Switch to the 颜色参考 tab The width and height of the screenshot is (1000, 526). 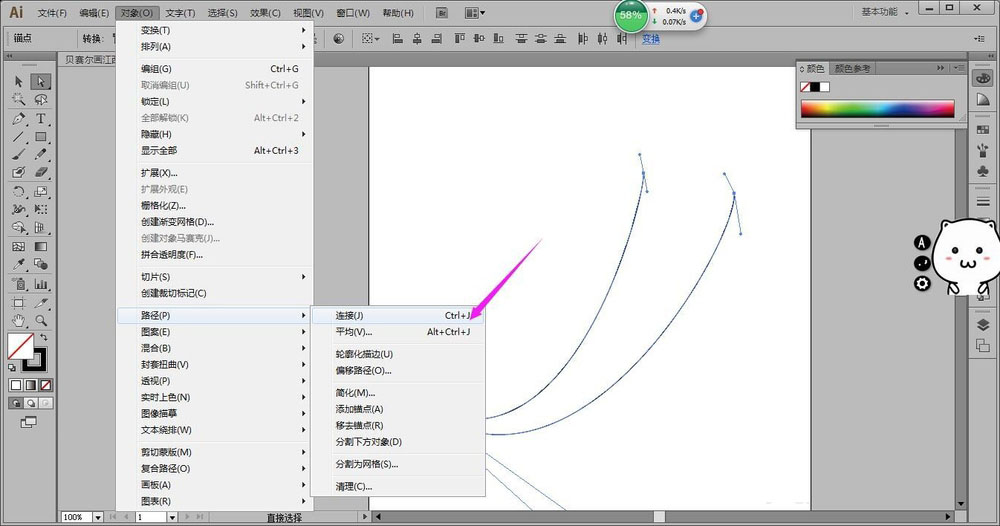[x=852, y=68]
